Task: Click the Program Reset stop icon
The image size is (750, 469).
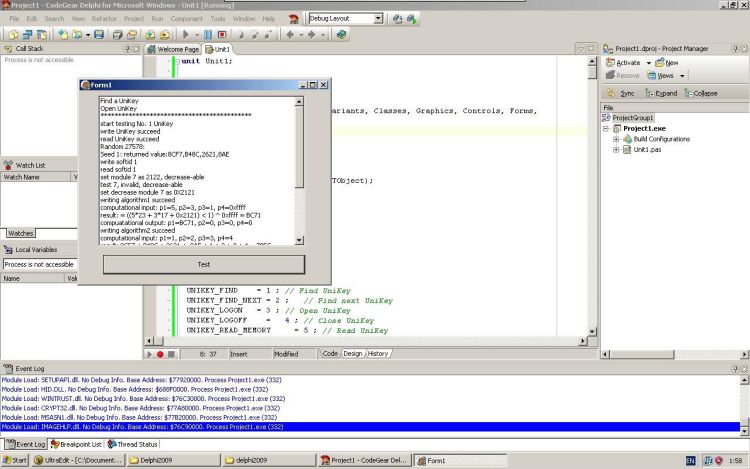Action: 222,34
